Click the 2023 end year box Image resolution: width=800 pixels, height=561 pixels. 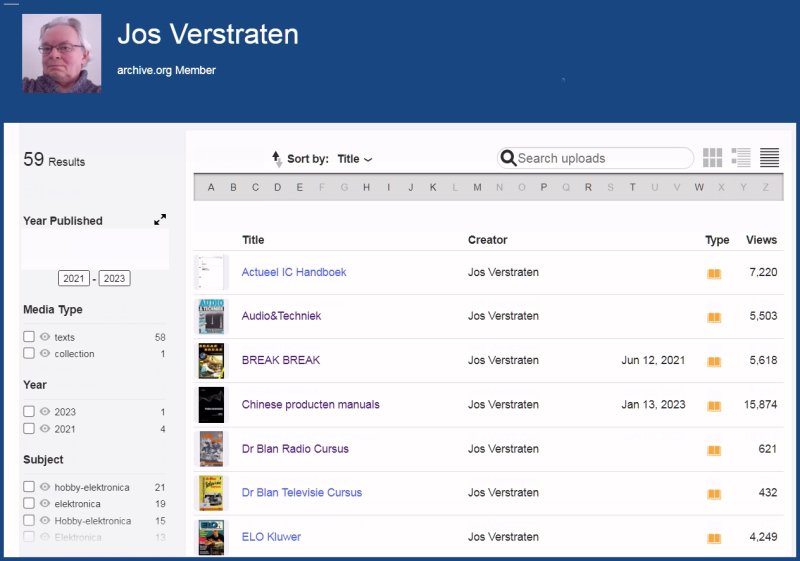click(114, 278)
